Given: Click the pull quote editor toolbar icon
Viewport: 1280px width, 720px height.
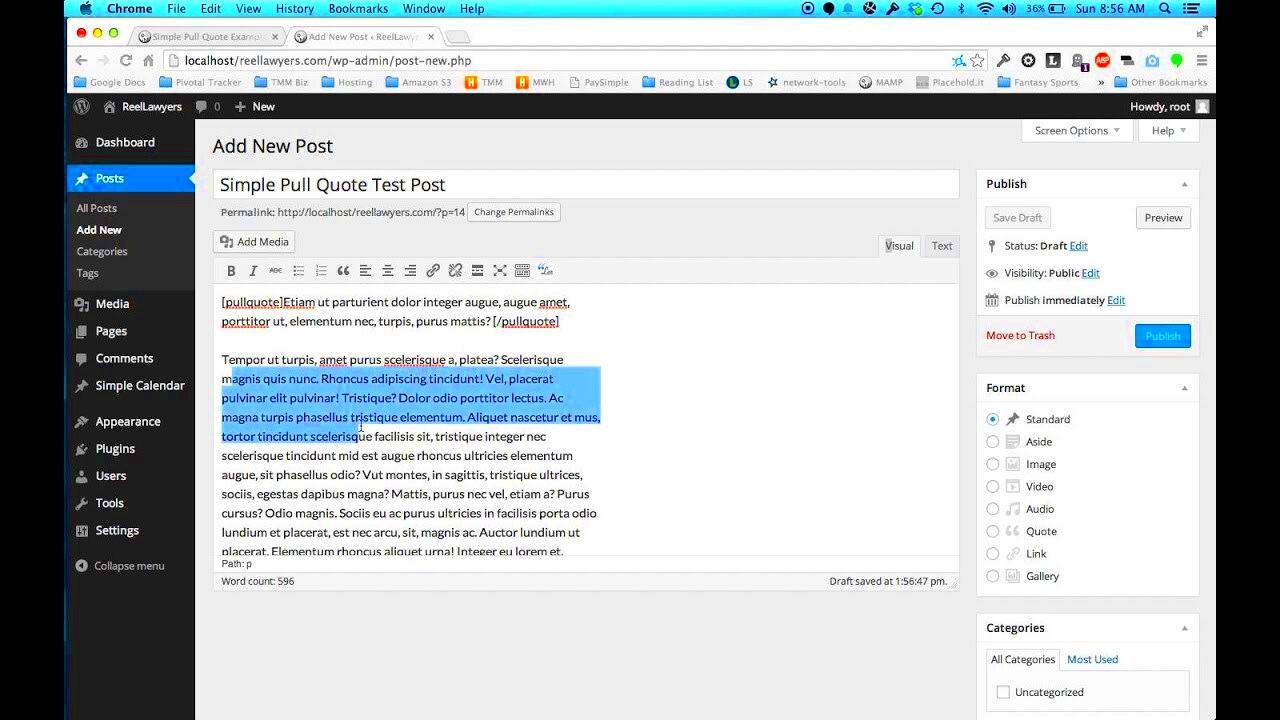Looking at the screenshot, I should click(545, 271).
